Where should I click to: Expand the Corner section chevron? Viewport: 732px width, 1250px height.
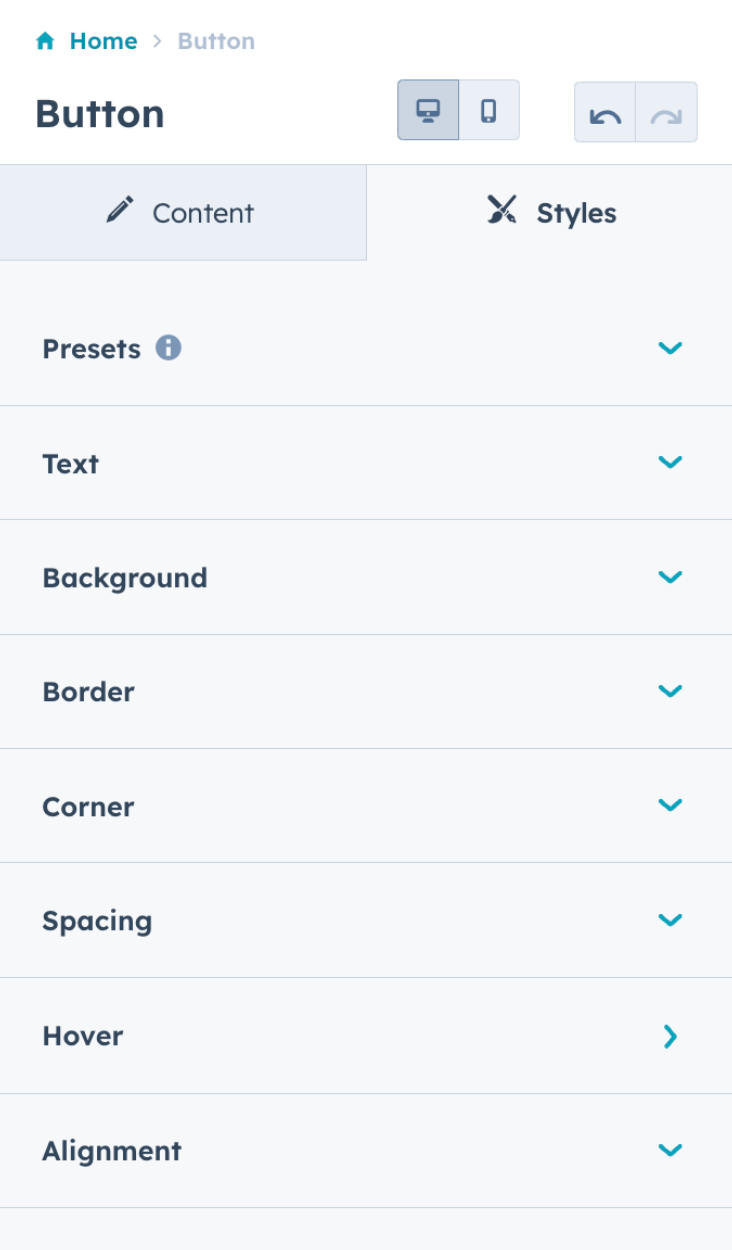pyautogui.click(x=670, y=805)
